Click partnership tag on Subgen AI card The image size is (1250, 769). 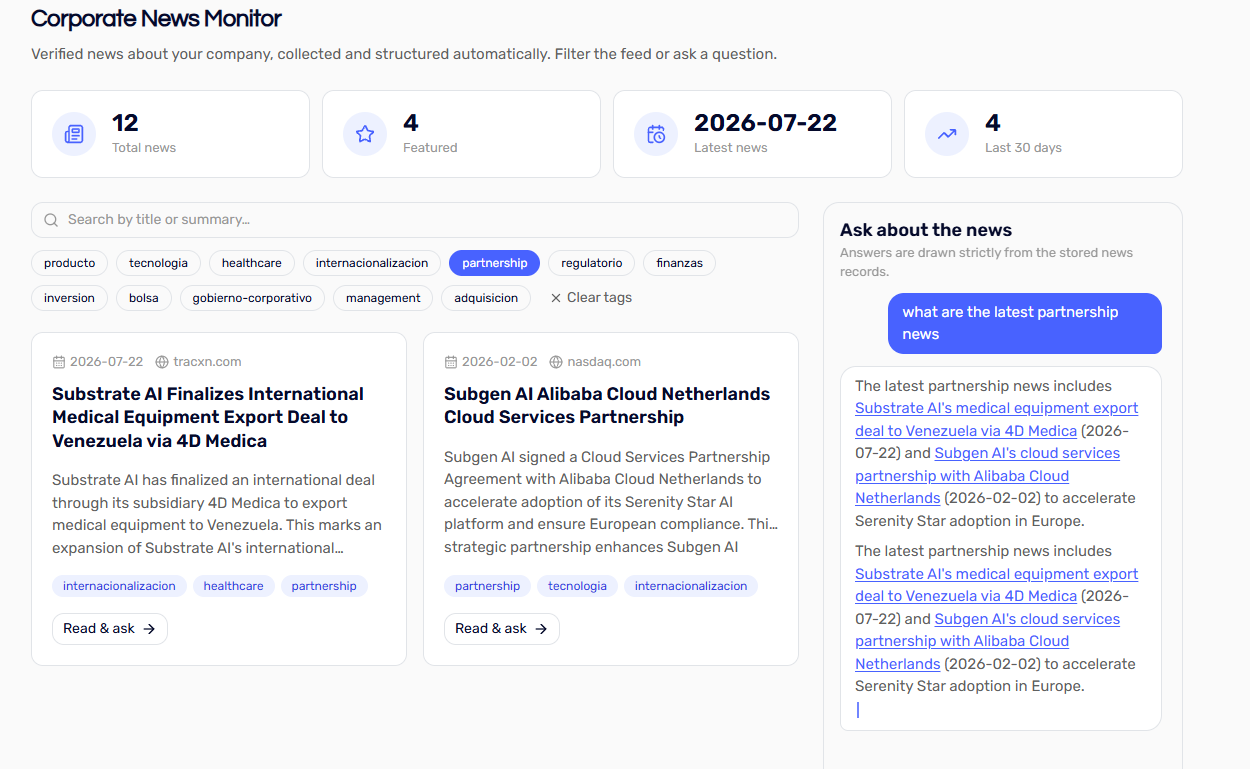click(487, 586)
